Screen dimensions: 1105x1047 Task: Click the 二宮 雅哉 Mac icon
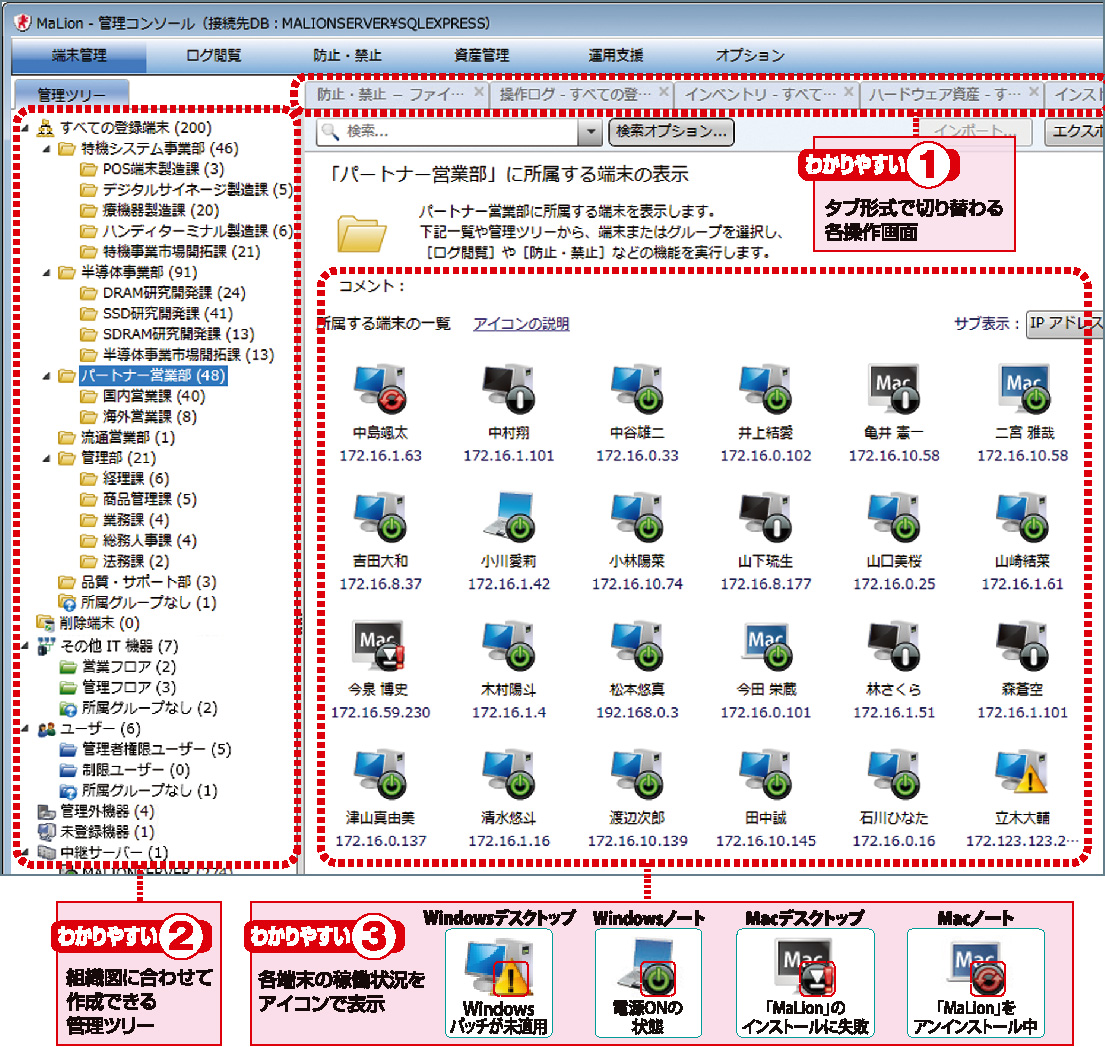[x=1023, y=388]
